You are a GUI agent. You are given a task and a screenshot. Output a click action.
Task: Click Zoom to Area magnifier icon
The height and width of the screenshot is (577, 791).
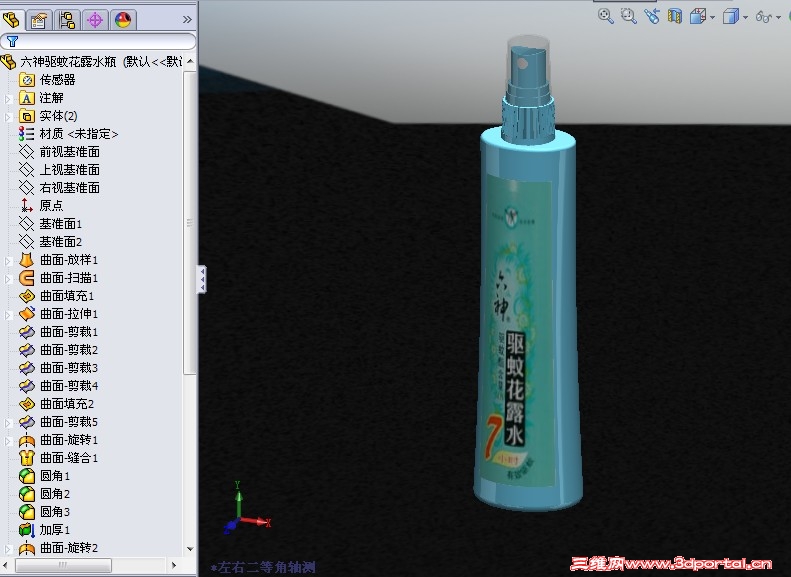click(629, 16)
